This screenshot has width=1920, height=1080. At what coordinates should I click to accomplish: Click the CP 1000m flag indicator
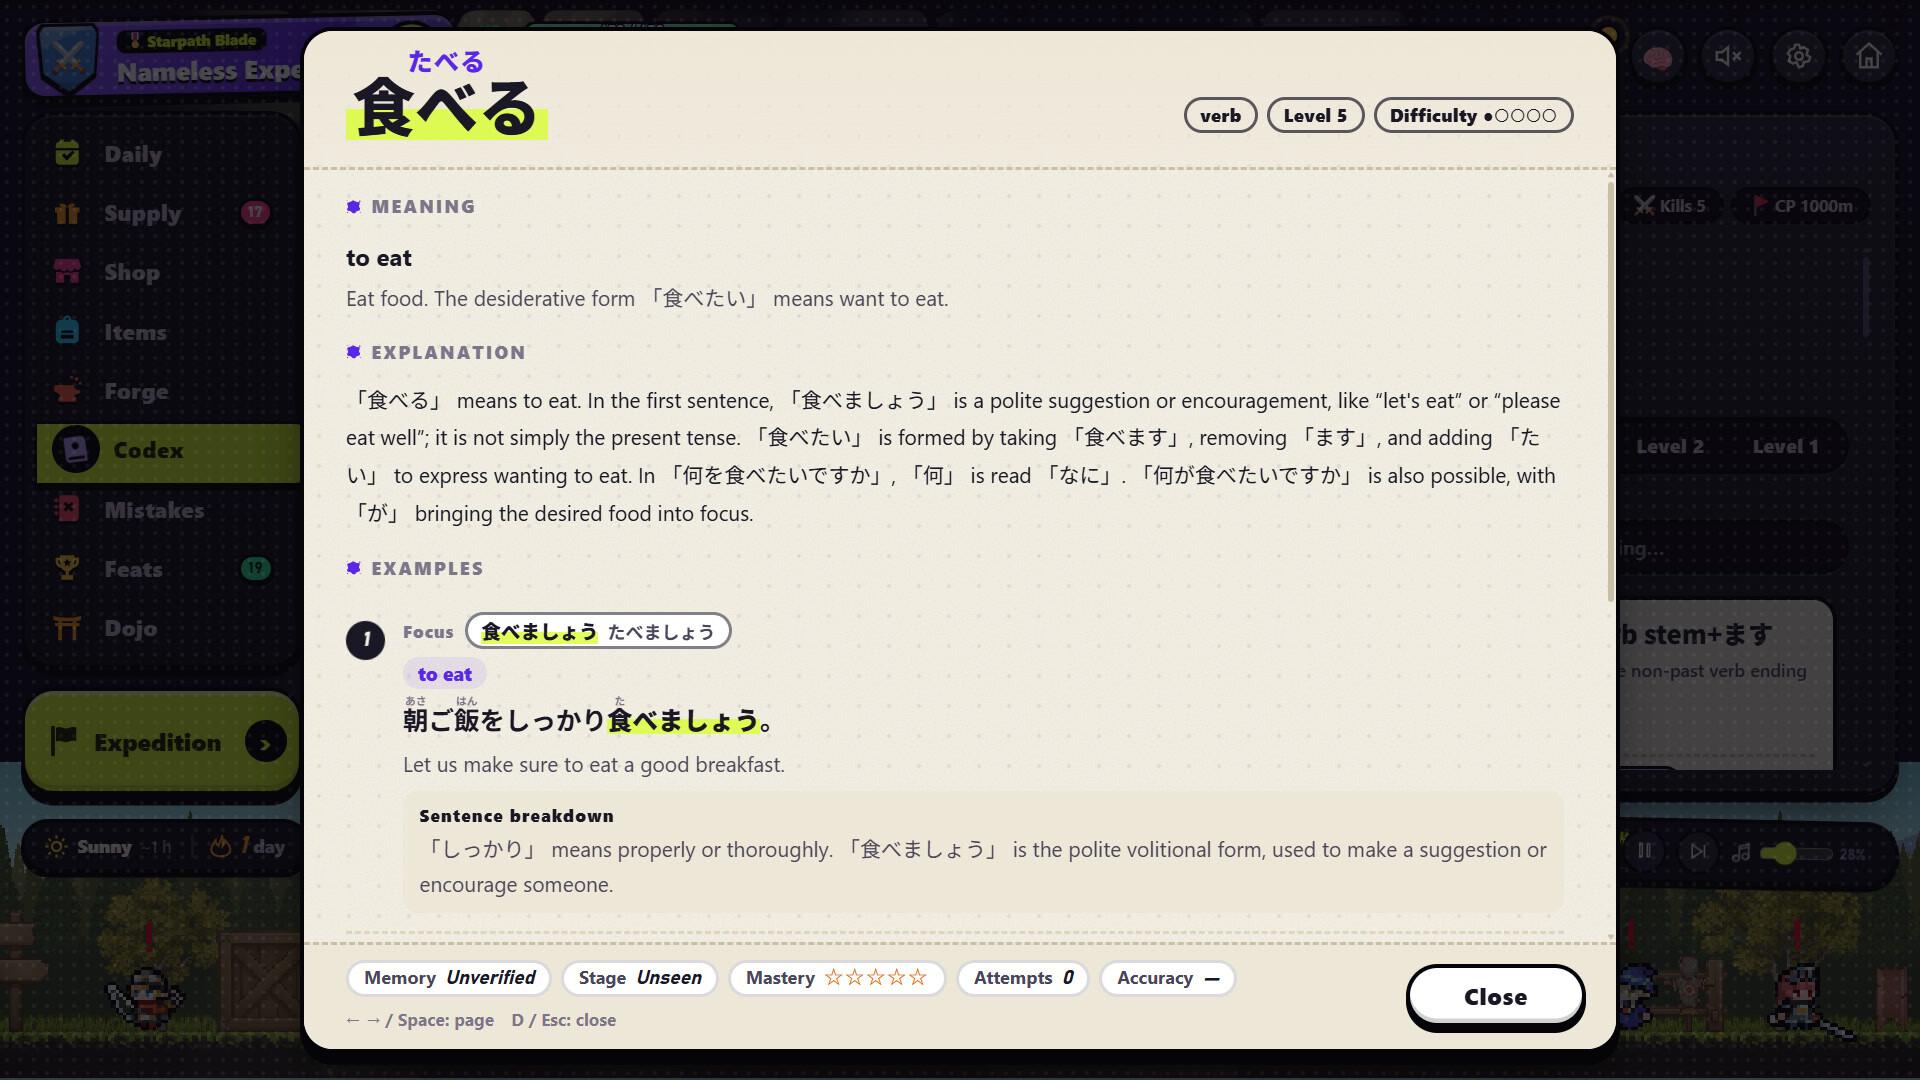1802,206
